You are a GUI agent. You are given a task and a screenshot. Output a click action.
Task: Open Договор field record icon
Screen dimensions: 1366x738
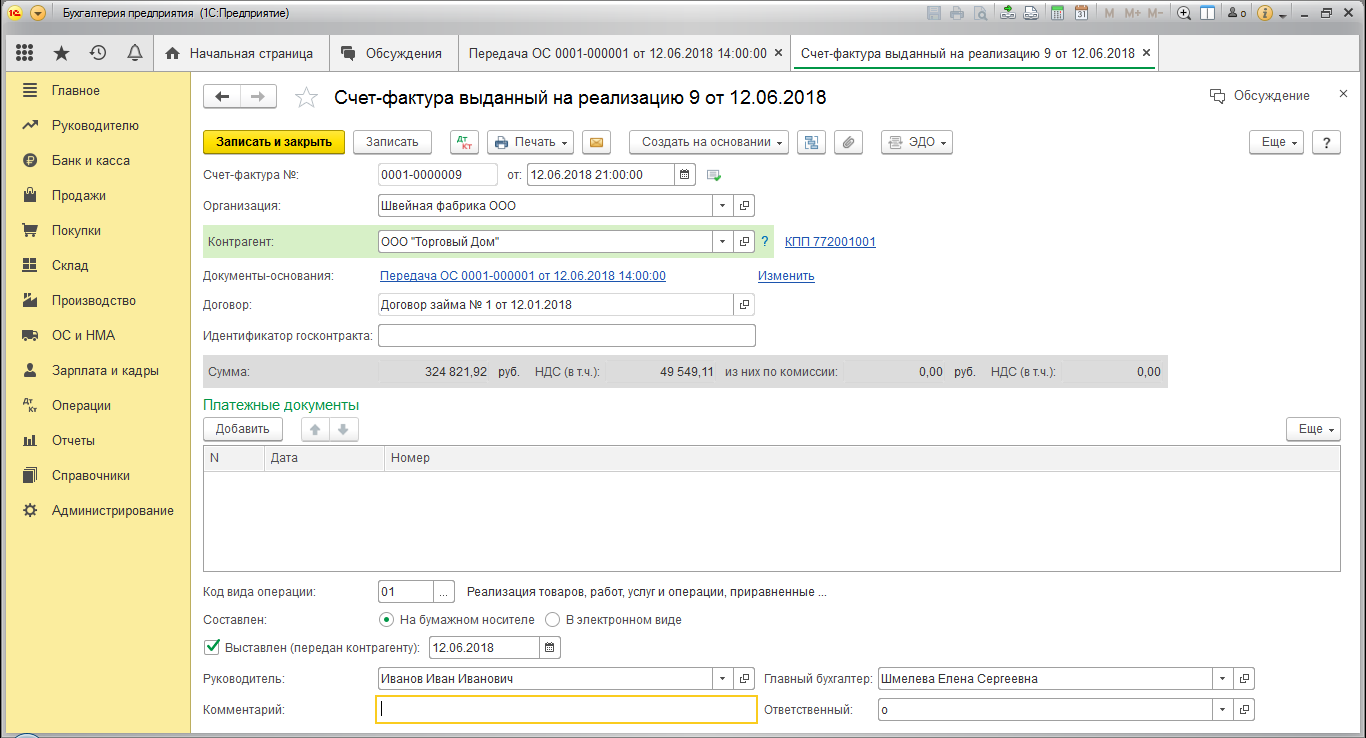click(x=745, y=305)
